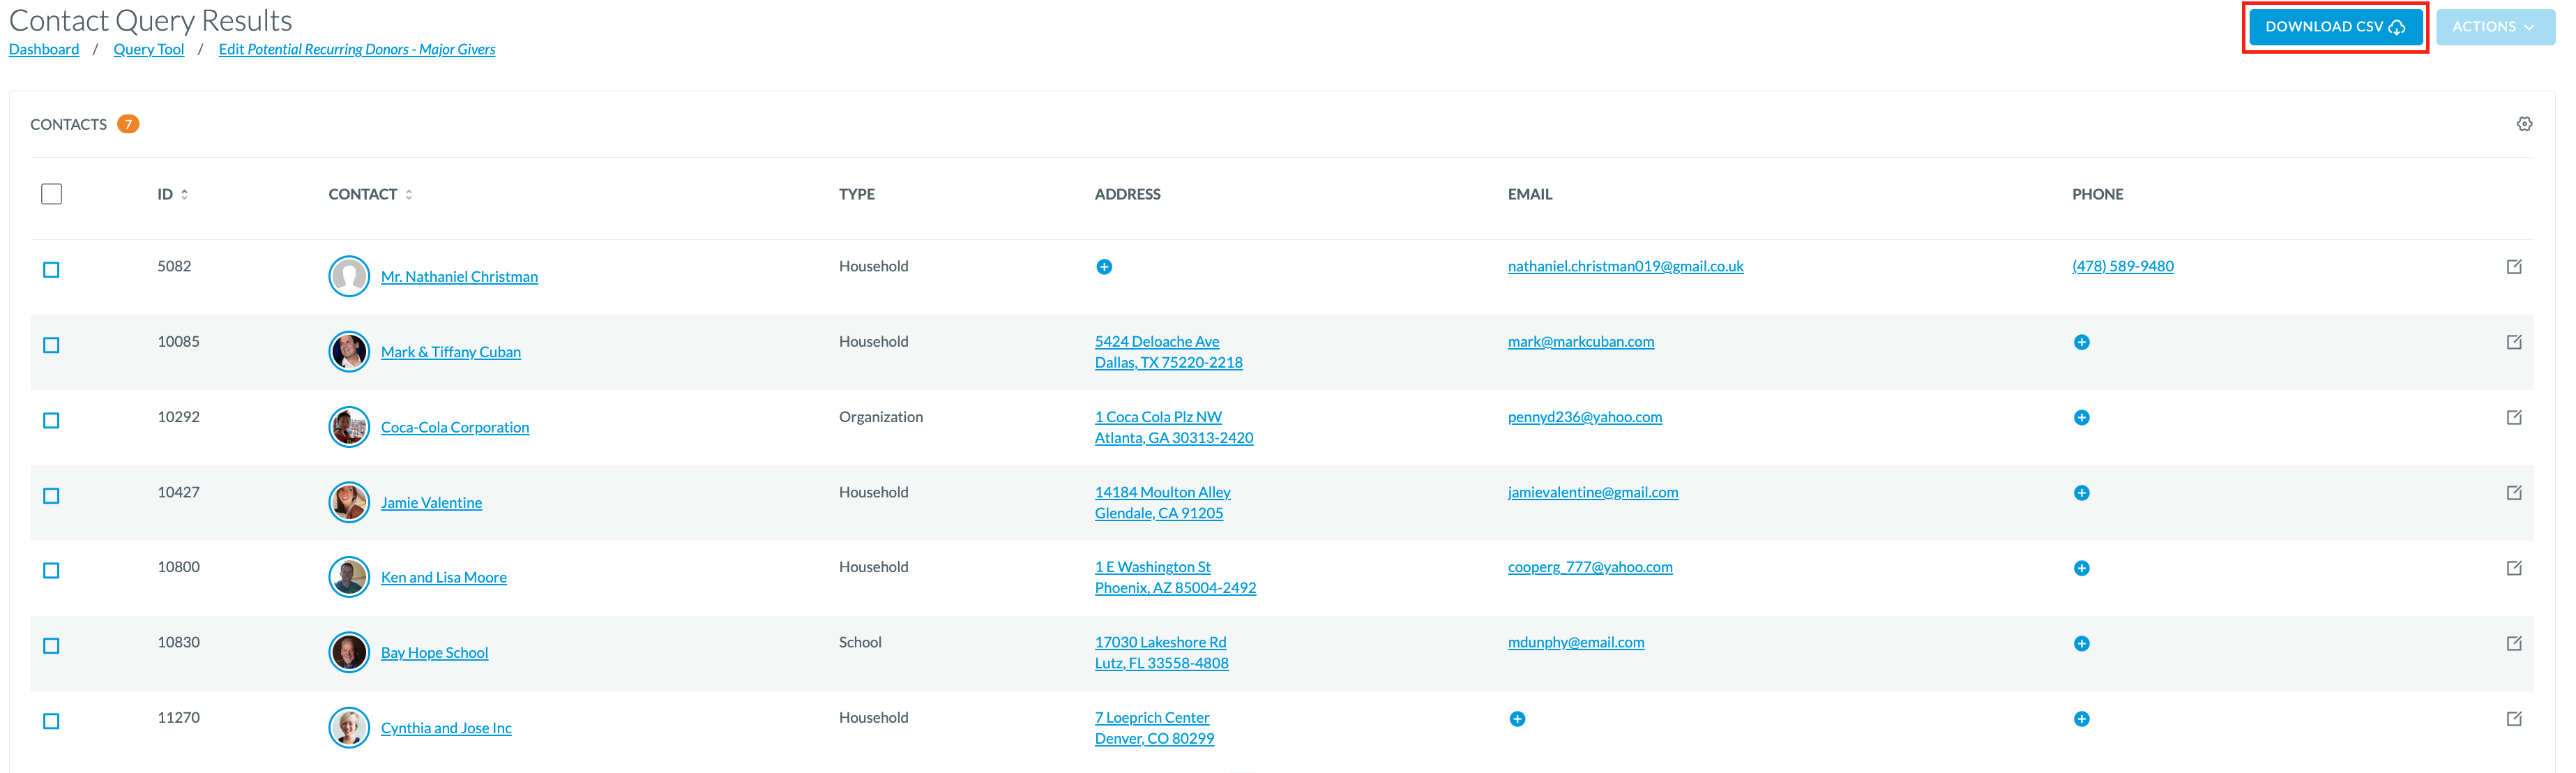Open address 17030 Lakeshore Rd Lutz
Viewport: 2576px width, 773px height.
pyautogui.click(x=1162, y=652)
